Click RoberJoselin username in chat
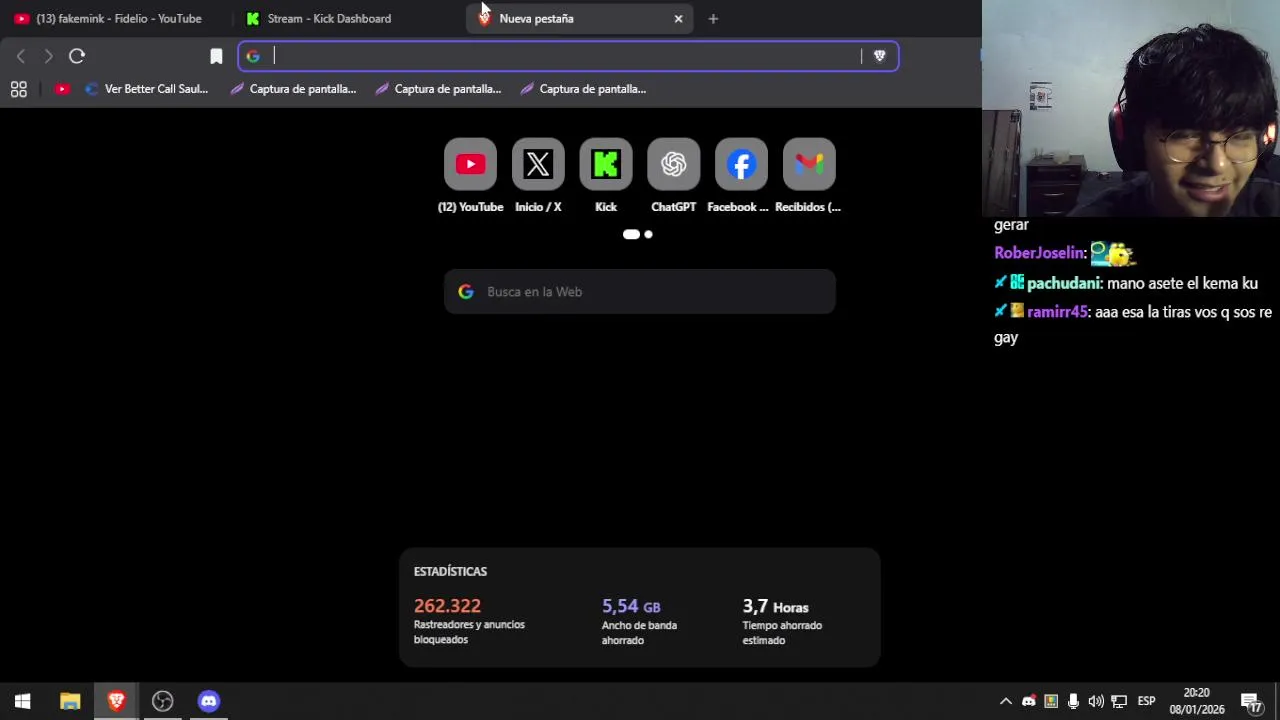The width and height of the screenshot is (1280, 720). 1040,253
